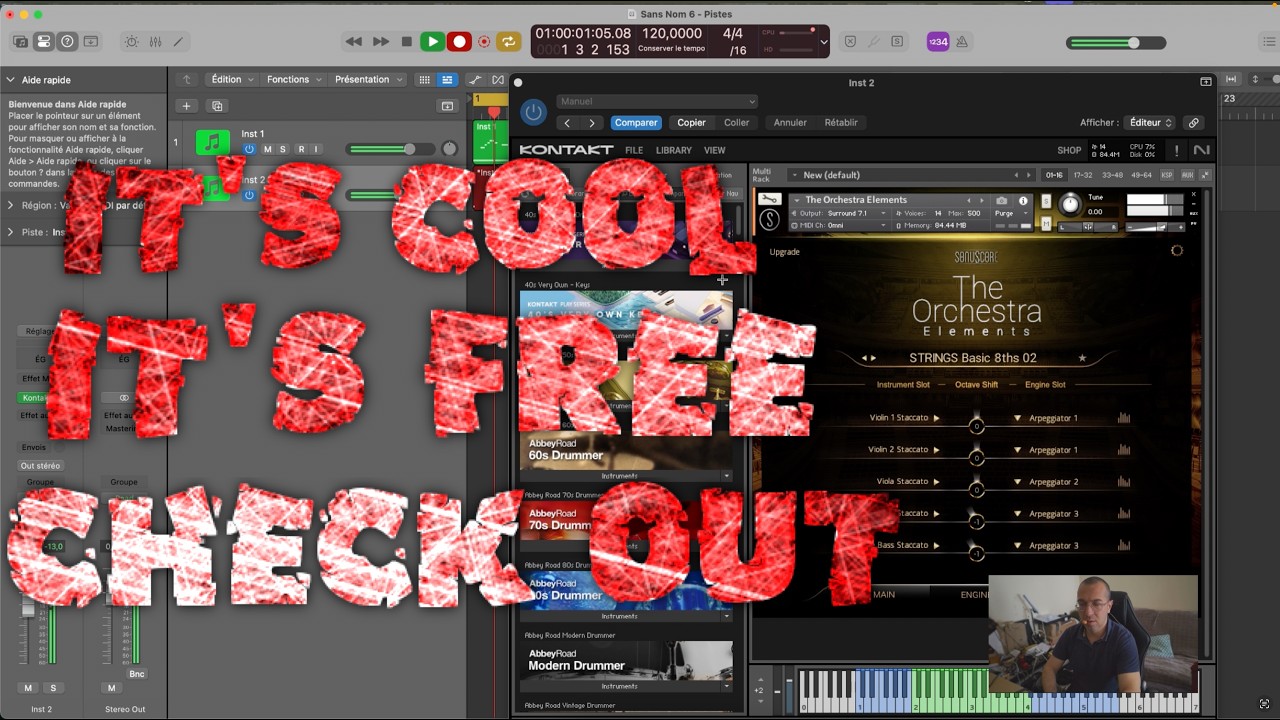Viewport: 1280px width, 720px height.
Task: Open the toolbar download tray button
Action: coord(91,42)
